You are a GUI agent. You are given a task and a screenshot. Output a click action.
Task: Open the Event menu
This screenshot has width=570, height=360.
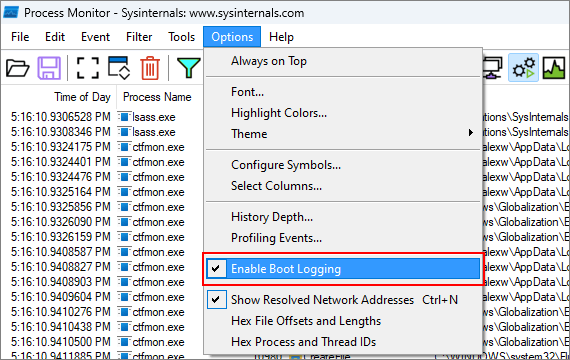pos(95,37)
